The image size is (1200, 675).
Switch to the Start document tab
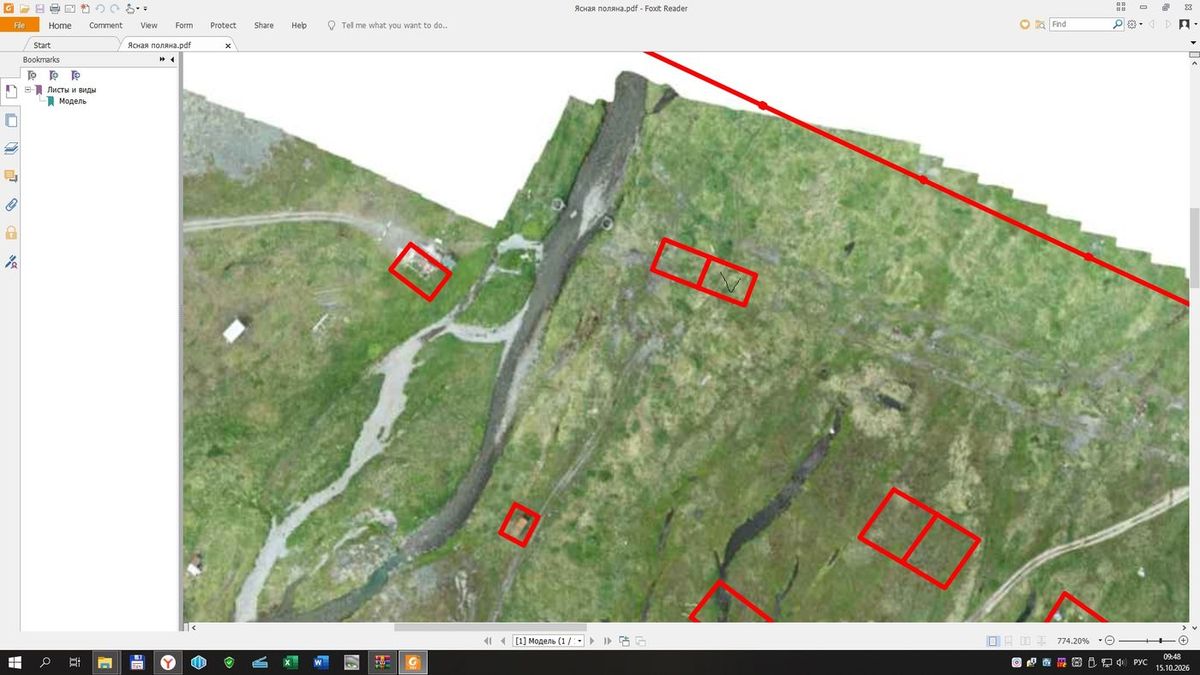(42, 45)
